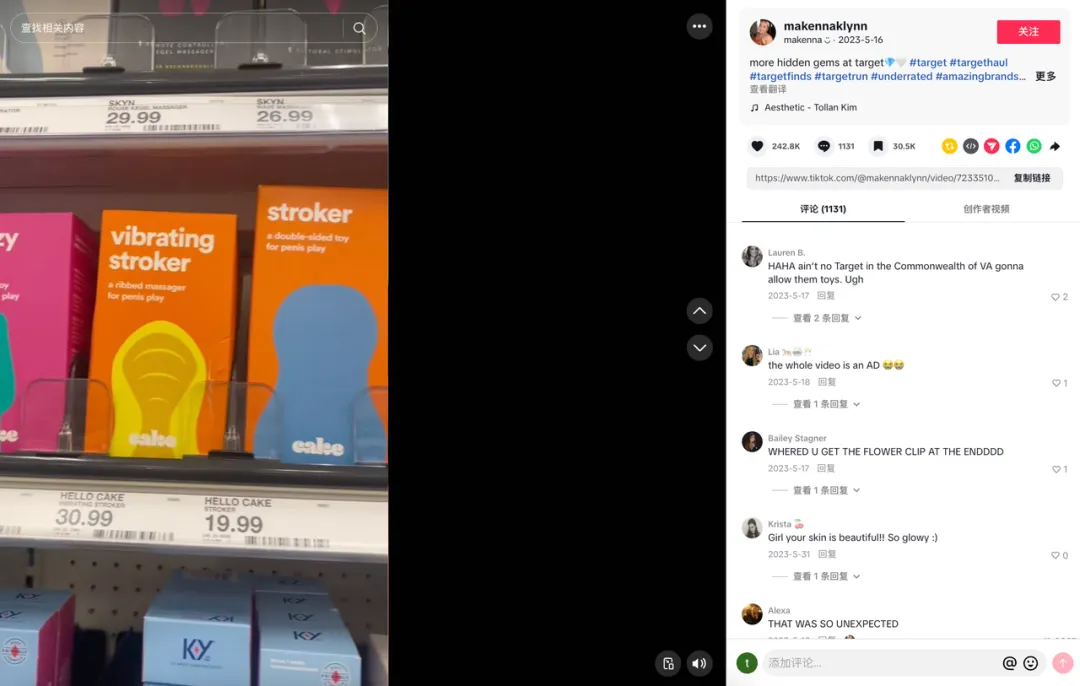Click 复制链接 to copy link
The image size is (1080, 686).
1032,178
